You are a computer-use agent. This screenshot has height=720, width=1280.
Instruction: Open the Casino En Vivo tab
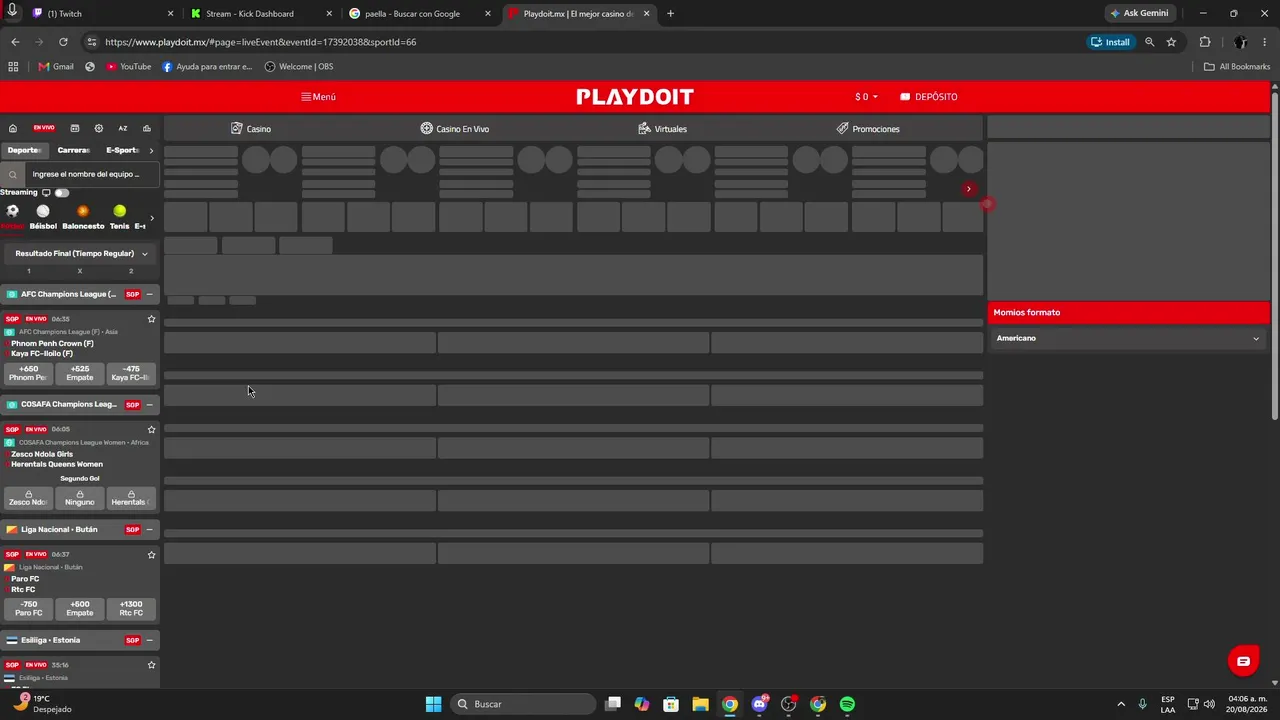point(455,129)
